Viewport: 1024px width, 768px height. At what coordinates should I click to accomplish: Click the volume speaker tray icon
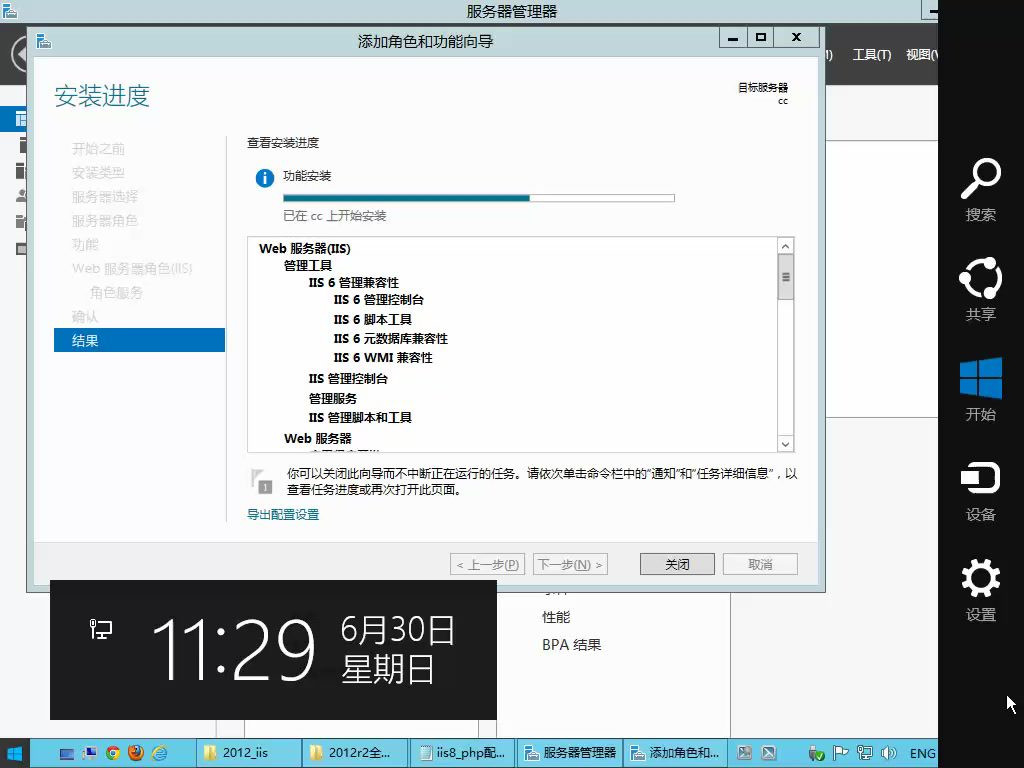[x=889, y=753]
